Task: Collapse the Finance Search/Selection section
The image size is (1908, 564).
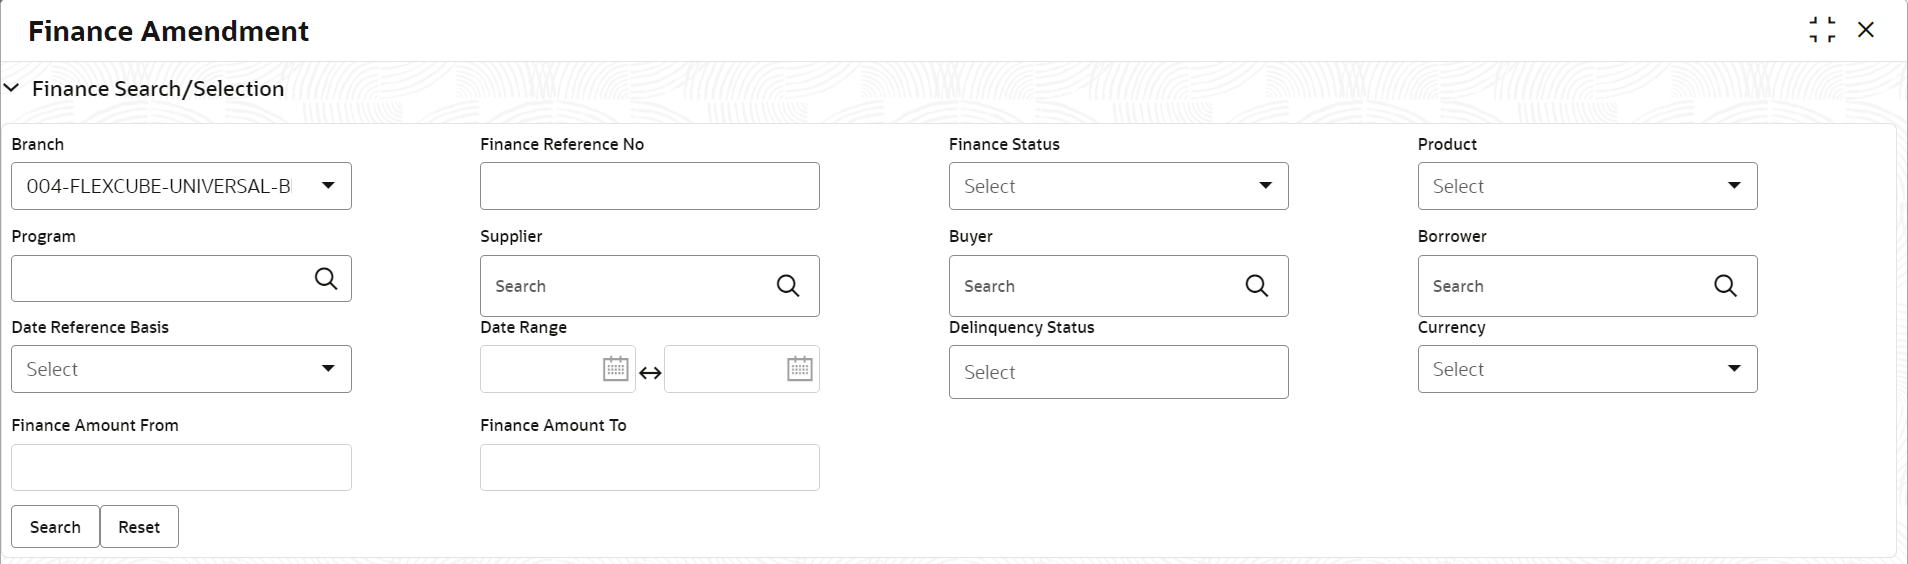Action: (x=12, y=89)
